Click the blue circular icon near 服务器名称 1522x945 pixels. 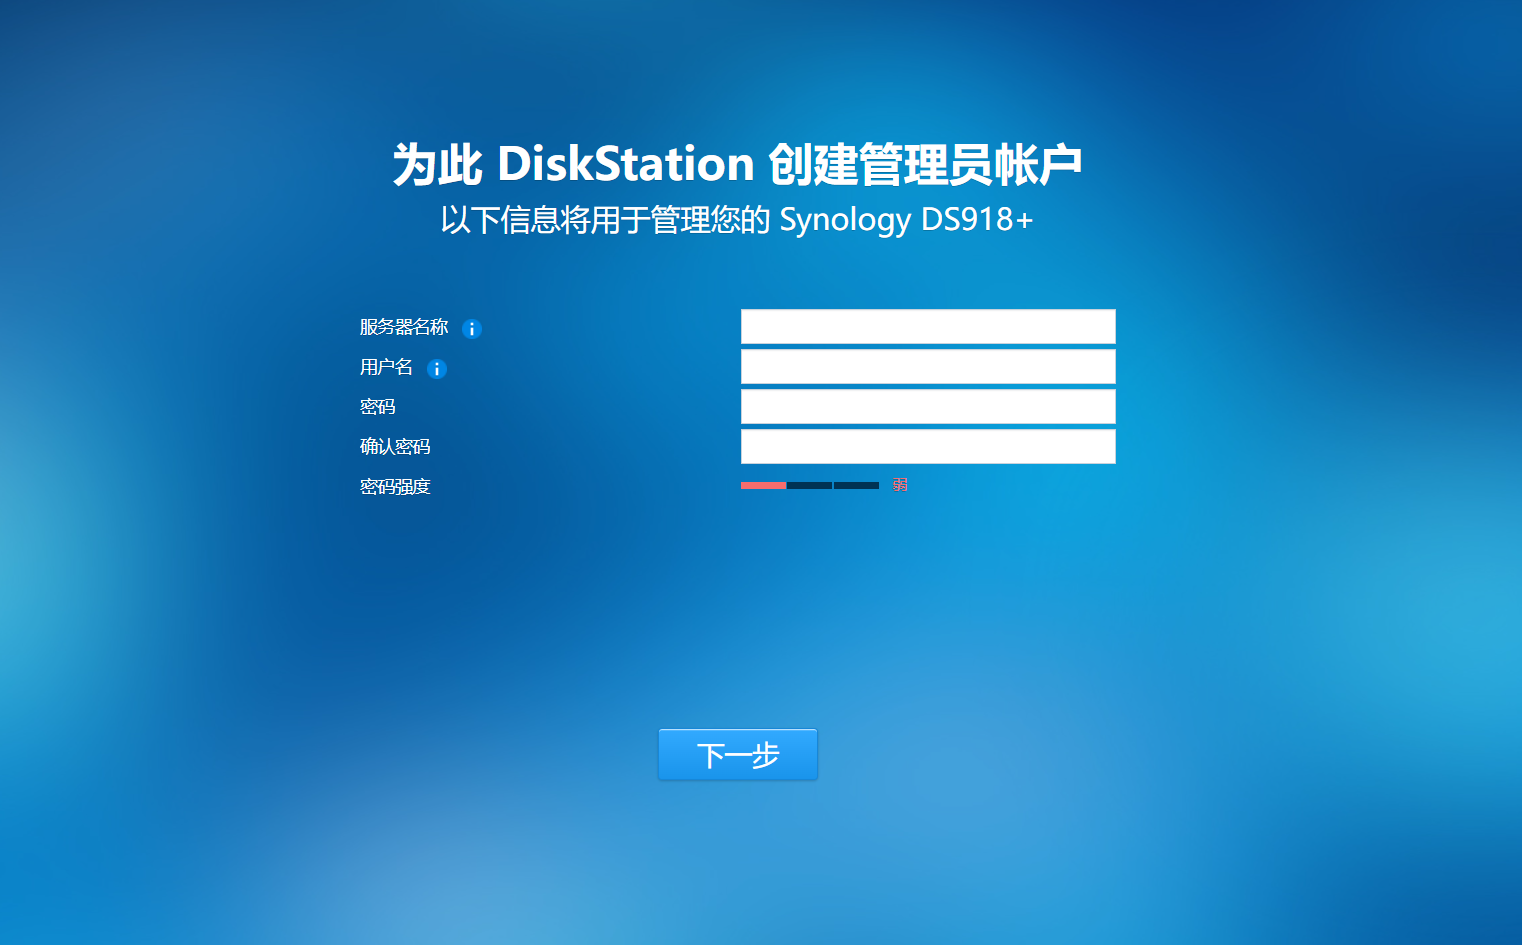(472, 328)
